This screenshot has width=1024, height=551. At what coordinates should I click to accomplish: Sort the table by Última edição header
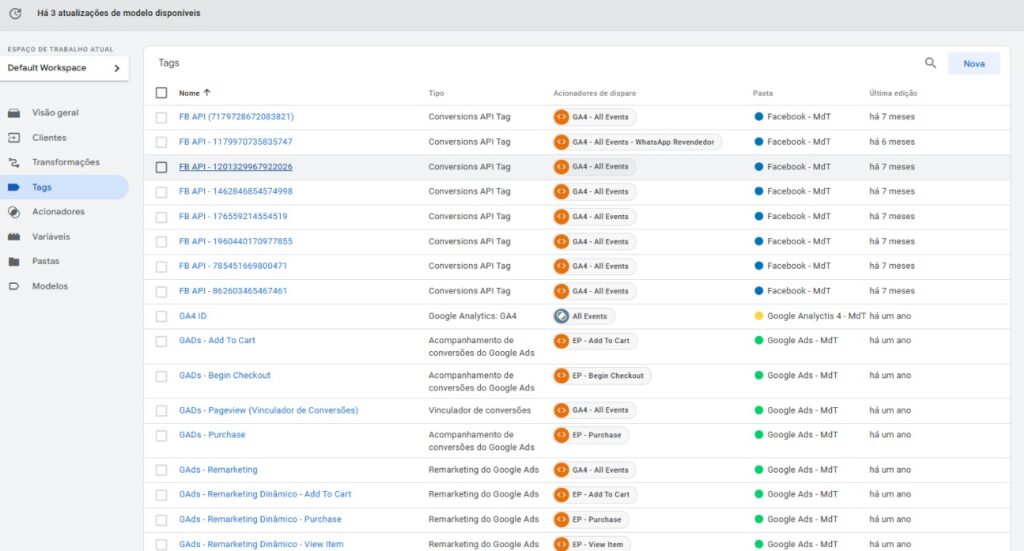tap(893, 93)
